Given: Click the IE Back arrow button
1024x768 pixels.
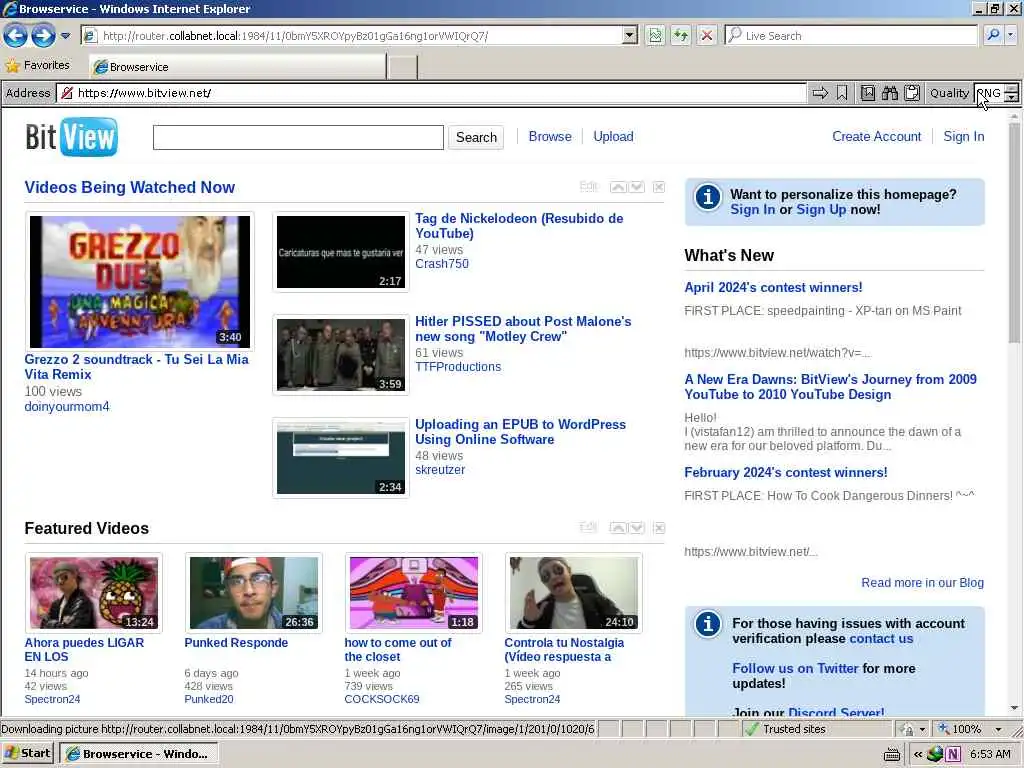Looking at the screenshot, I should tap(16, 35).
